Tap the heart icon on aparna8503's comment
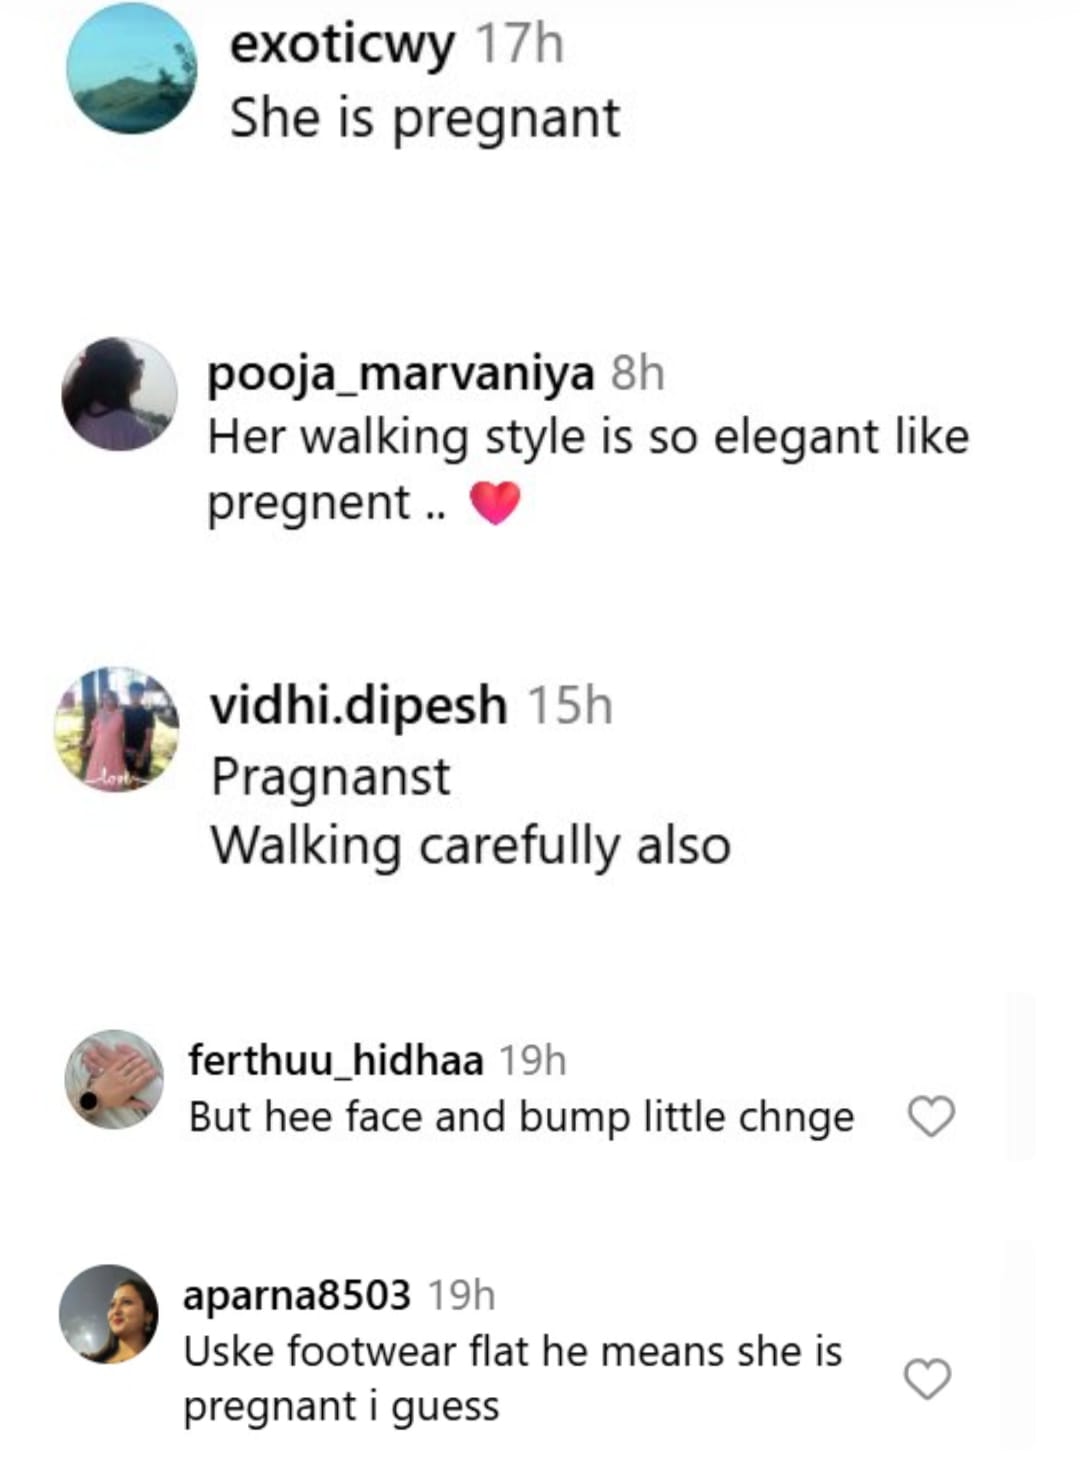The width and height of the screenshot is (1080, 1470). coord(927,1378)
